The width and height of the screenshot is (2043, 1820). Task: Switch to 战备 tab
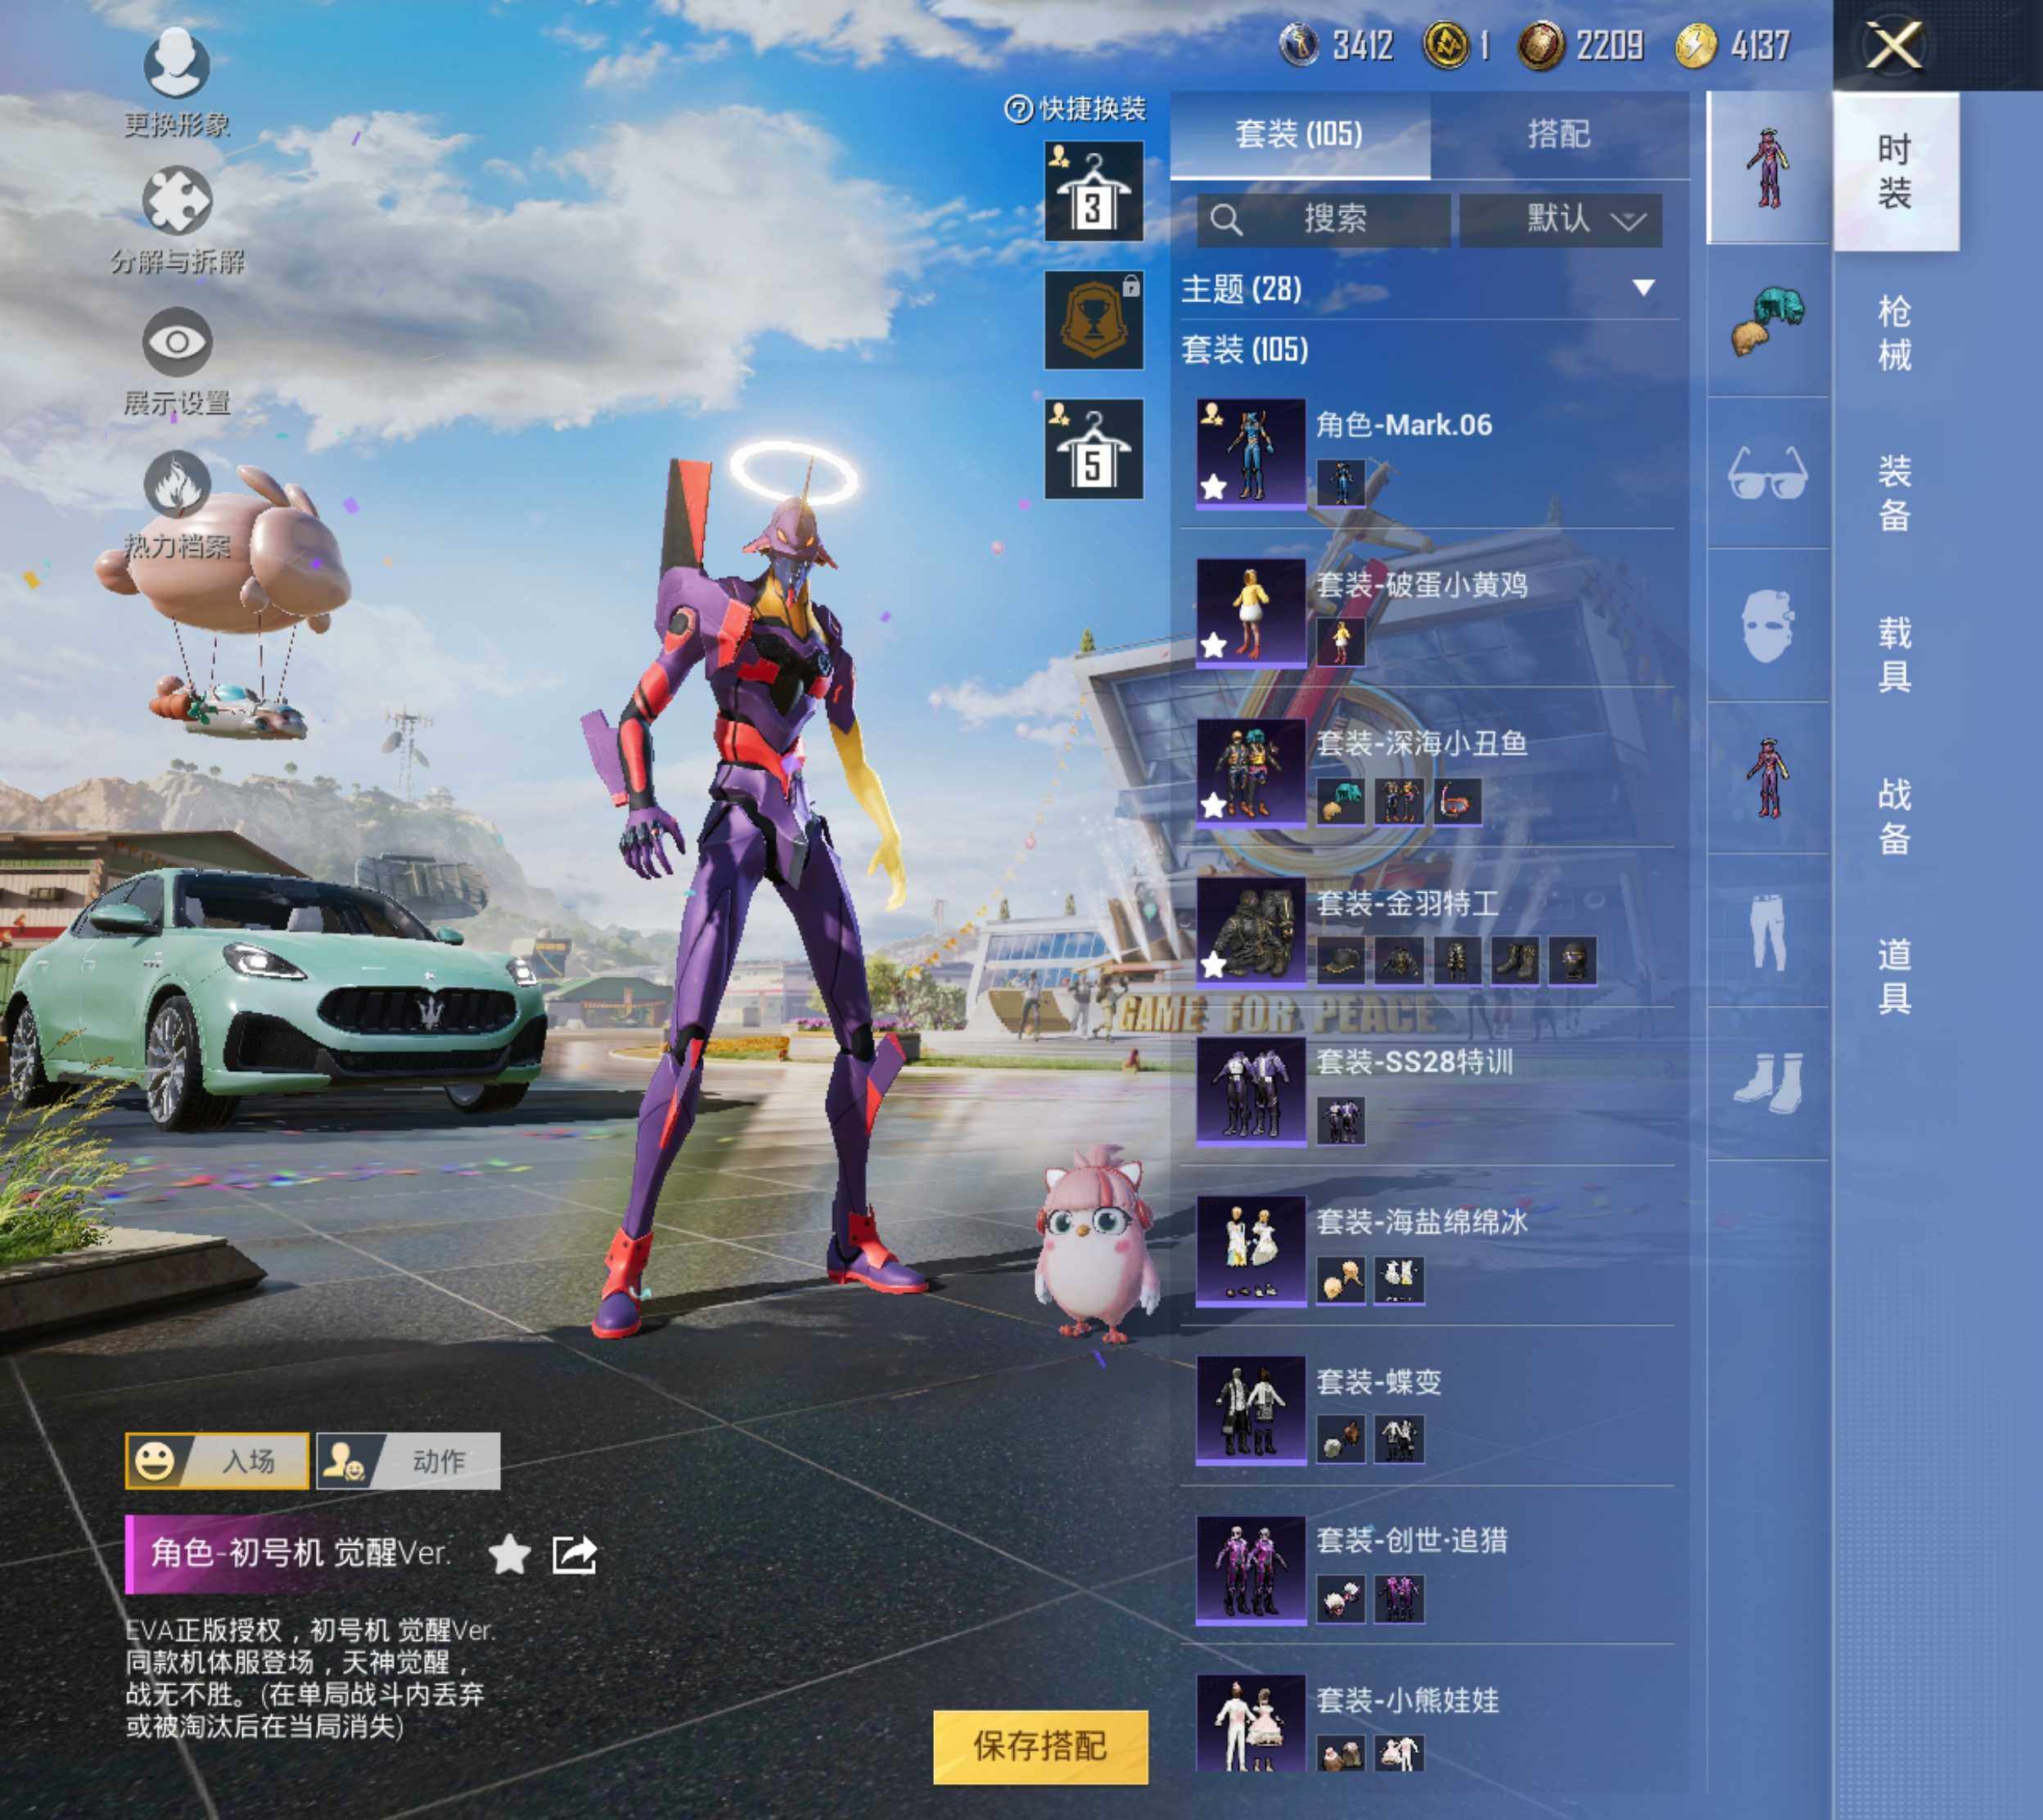(1894, 816)
